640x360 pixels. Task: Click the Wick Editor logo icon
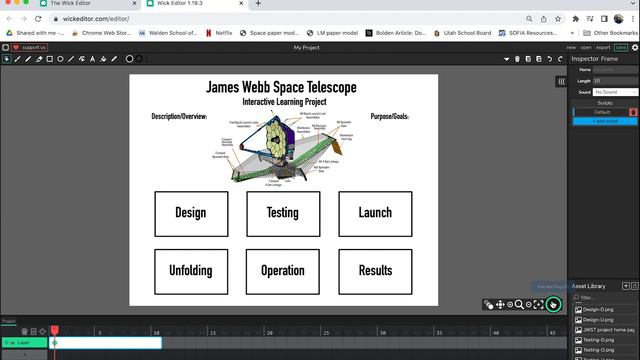pos(6,48)
